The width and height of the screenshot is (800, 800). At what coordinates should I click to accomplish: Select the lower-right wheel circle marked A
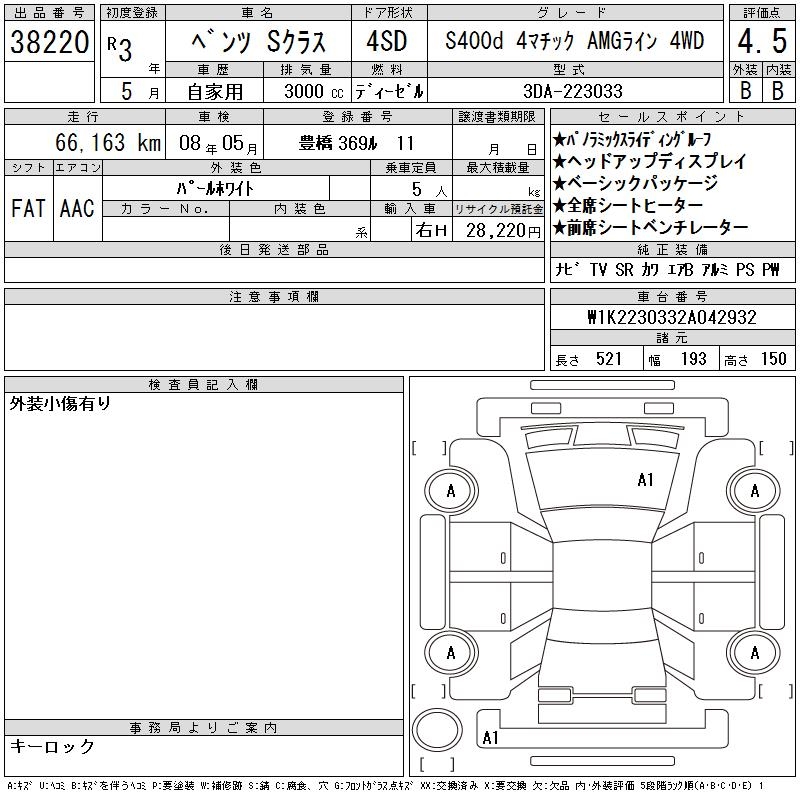pyautogui.click(x=753, y=653)
